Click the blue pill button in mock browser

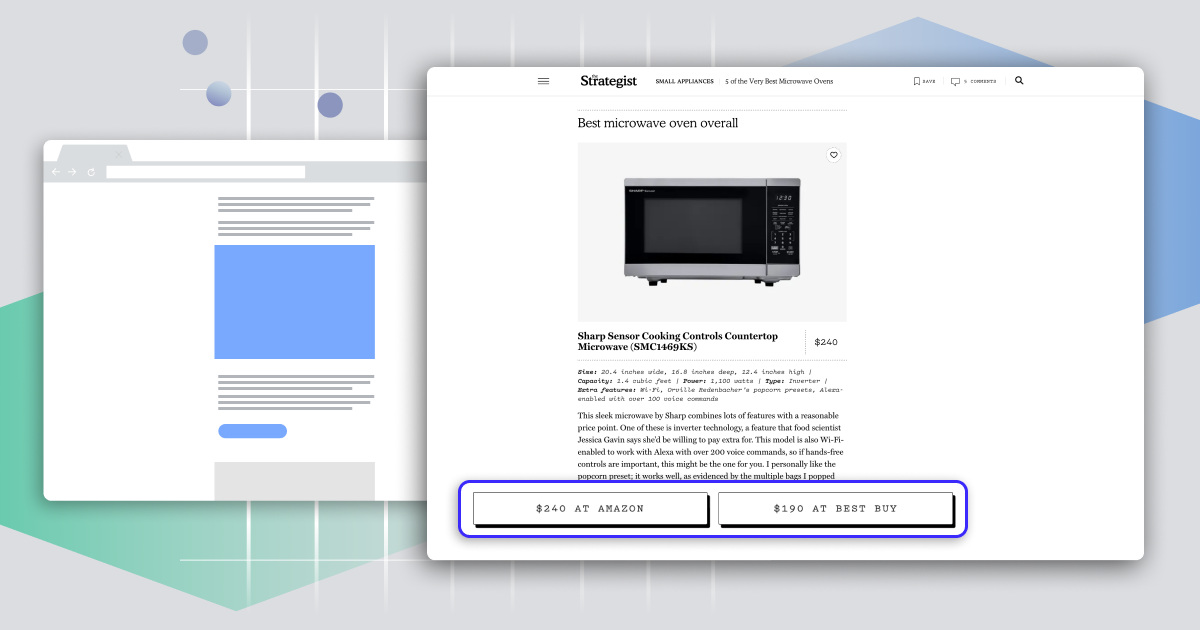pos(253,431)
